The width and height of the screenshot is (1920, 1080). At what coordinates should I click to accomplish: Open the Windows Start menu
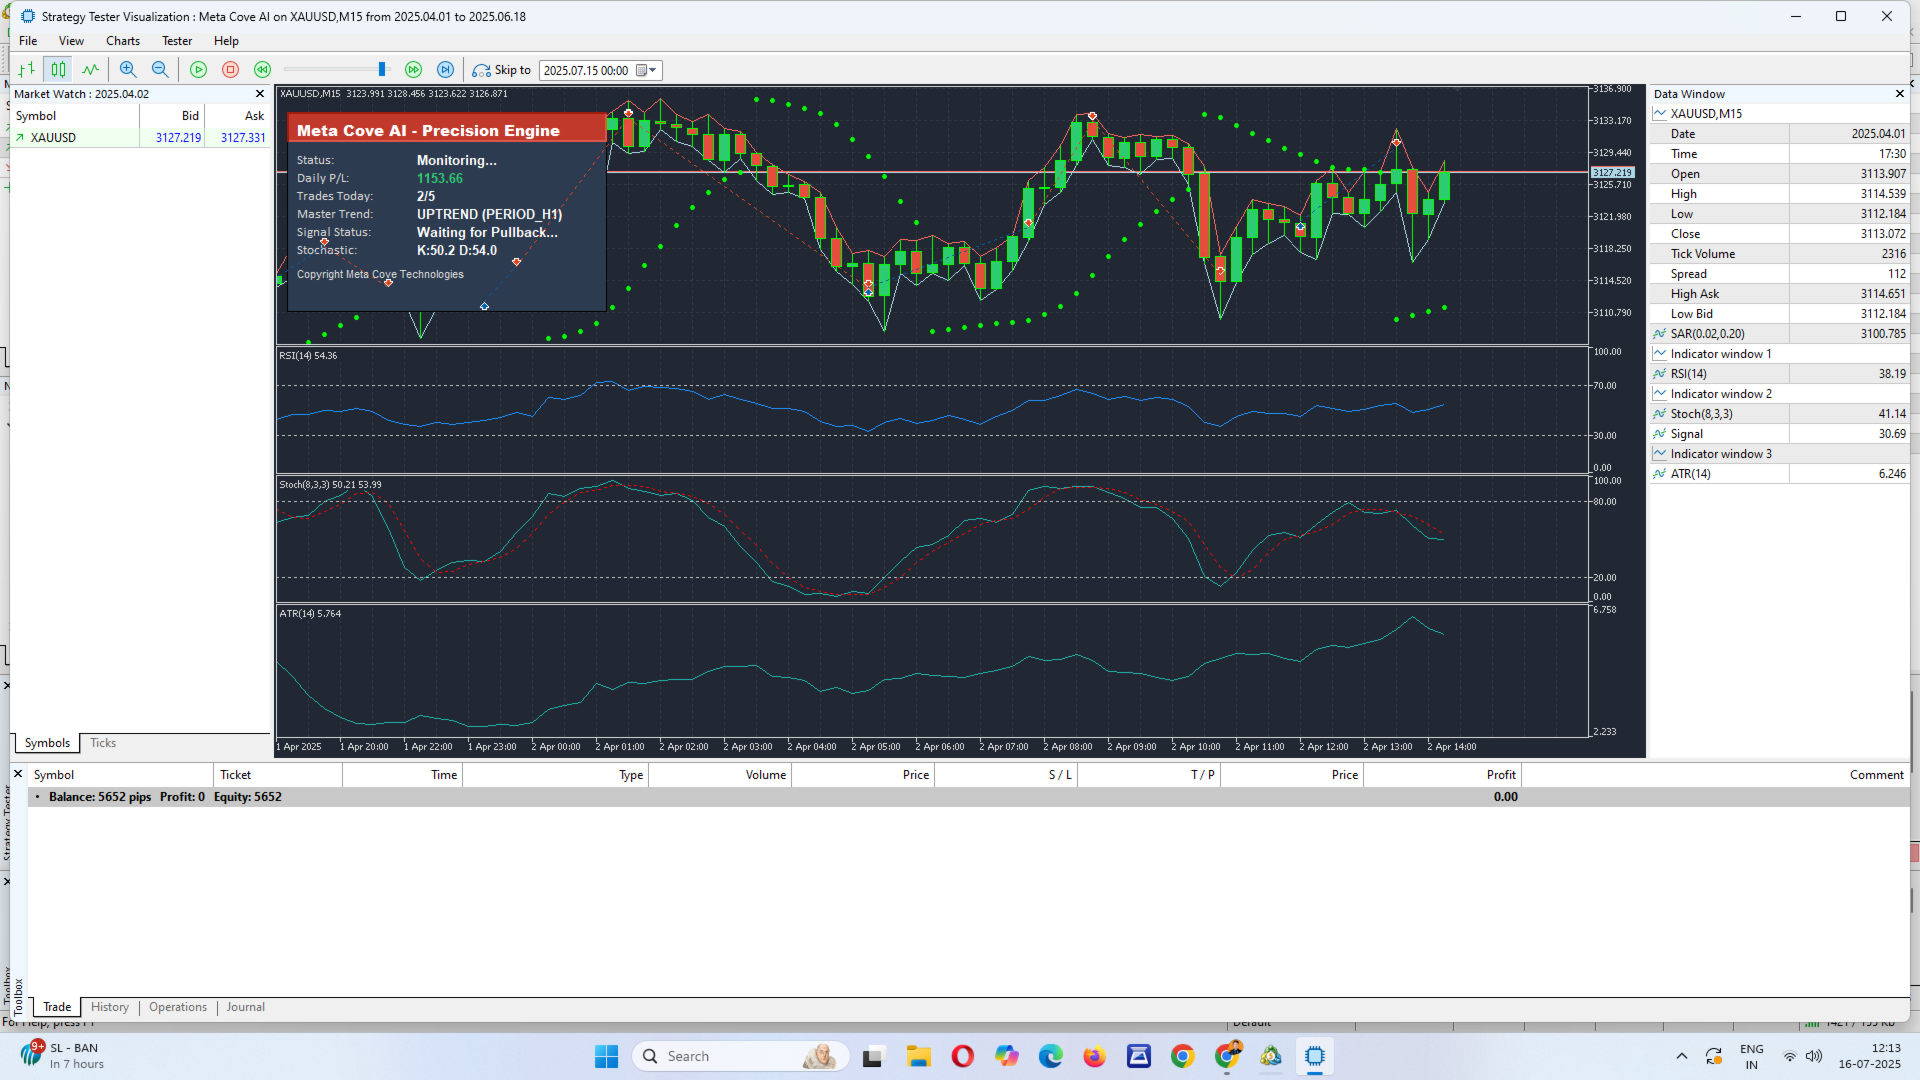[x=606, y=1056]
